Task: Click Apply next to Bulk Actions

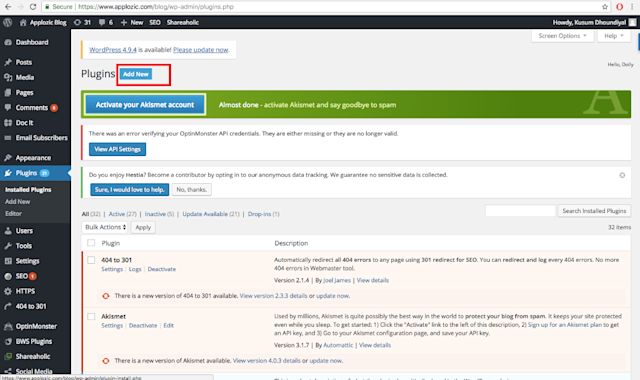Action: coord(143,227)
